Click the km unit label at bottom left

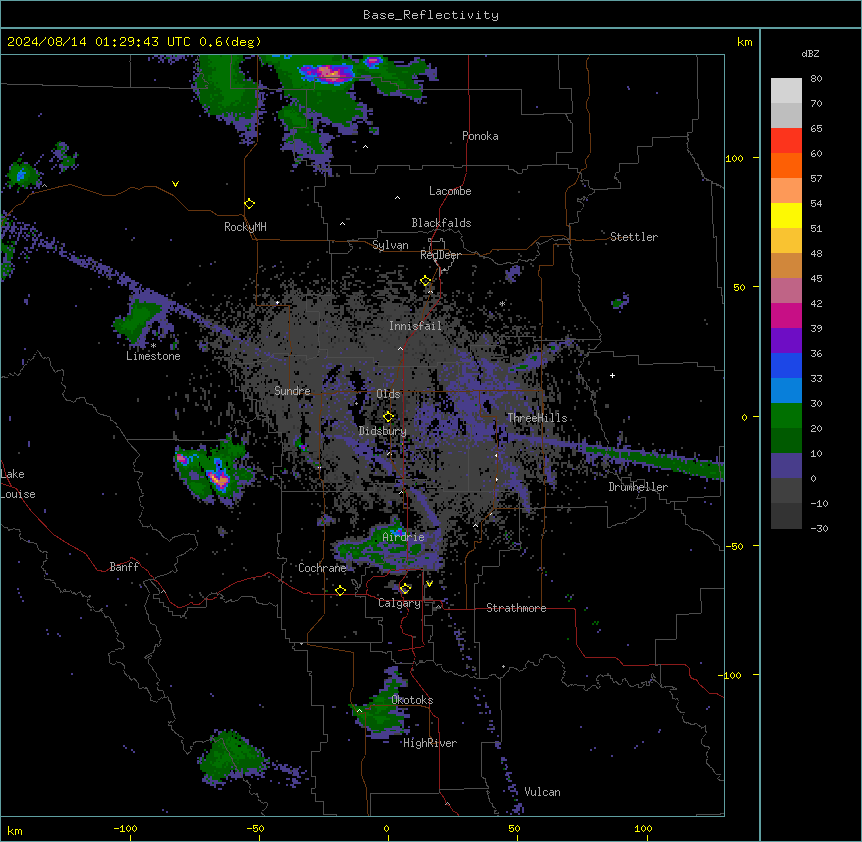15,830
